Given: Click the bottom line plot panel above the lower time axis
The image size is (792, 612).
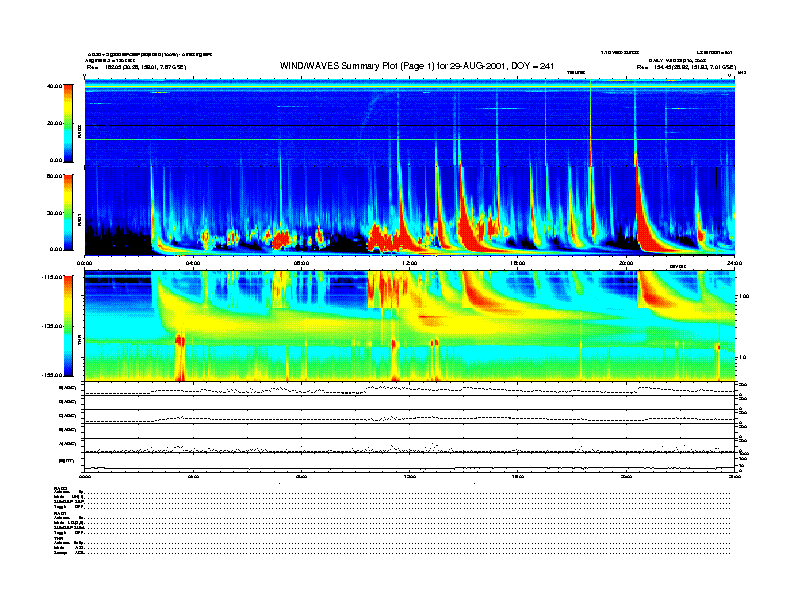Looking at the screenshot, I should (x=410, y=462).
